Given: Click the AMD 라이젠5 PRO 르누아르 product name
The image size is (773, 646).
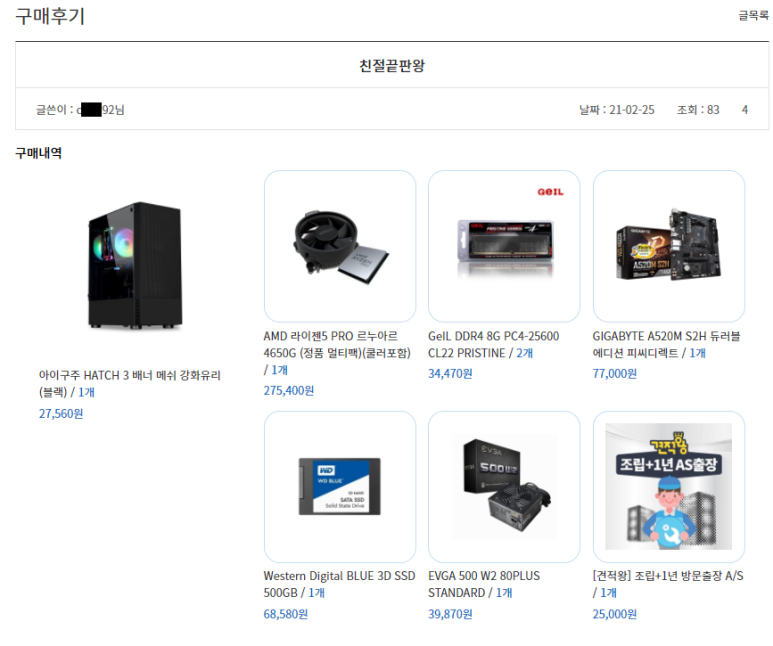Looking at the screenshot, I should coord(337,353).
